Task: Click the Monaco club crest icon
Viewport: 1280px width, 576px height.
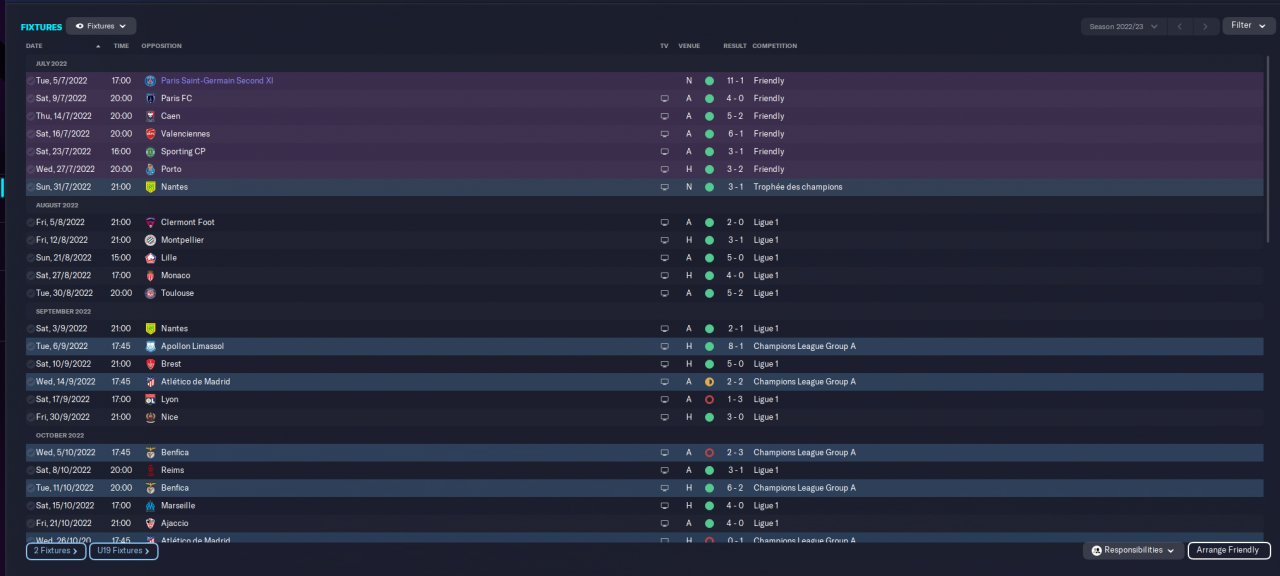Action: pos(150,275)
